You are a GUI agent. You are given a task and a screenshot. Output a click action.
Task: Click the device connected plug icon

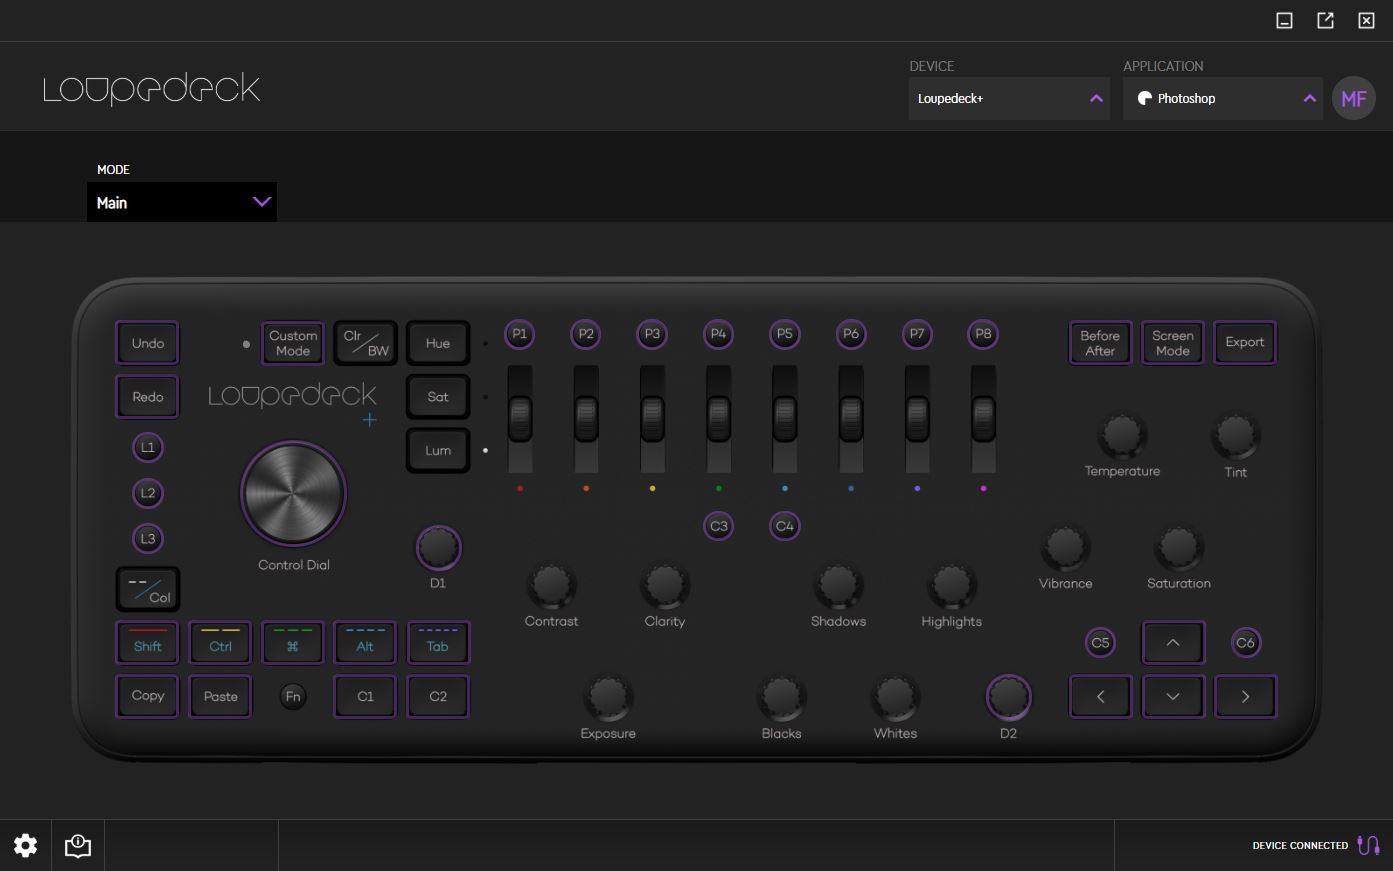click(x=1368, y=845)
